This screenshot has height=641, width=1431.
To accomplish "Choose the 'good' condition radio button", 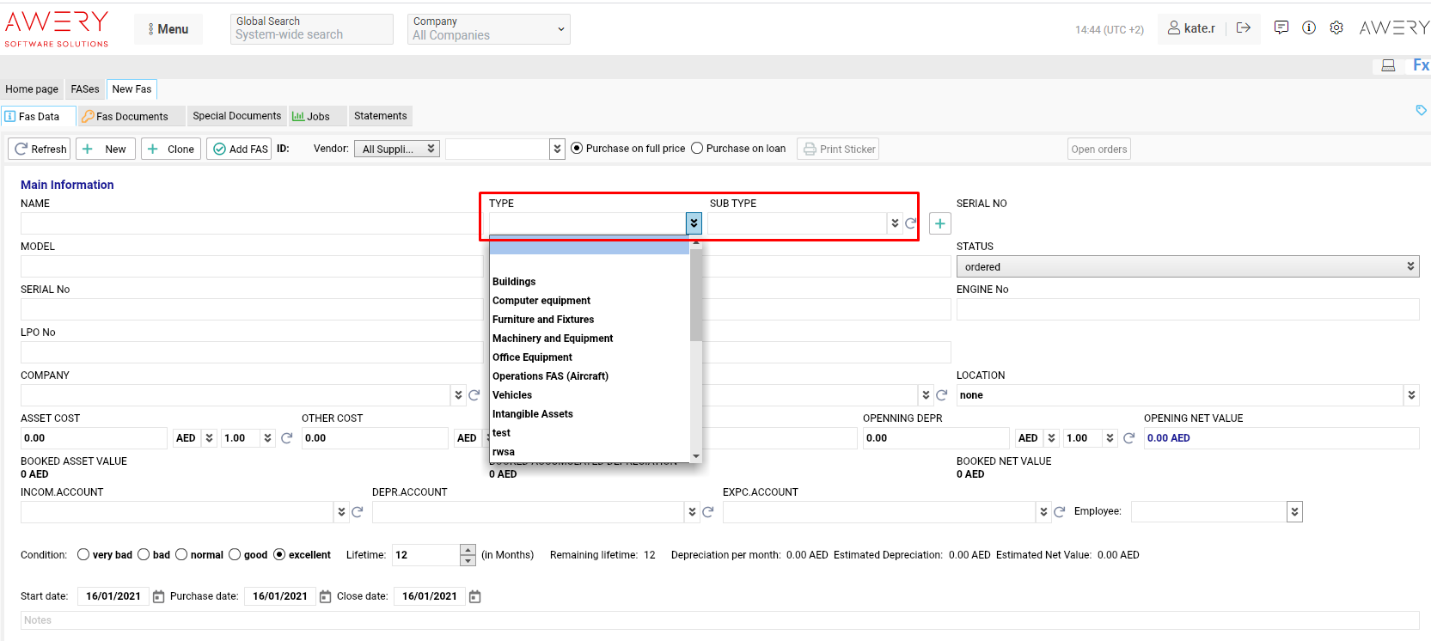I will coord(235,555).
